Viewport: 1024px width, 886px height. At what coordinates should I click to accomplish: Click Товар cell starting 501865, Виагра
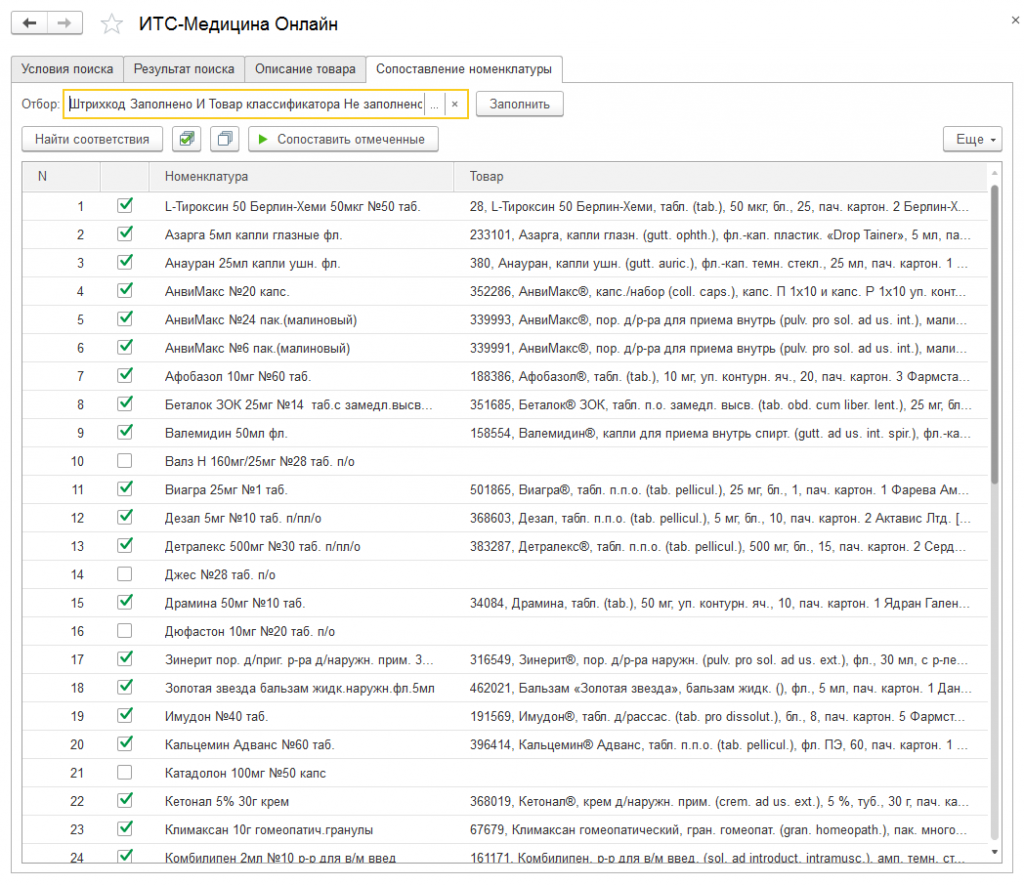[721, 489]
